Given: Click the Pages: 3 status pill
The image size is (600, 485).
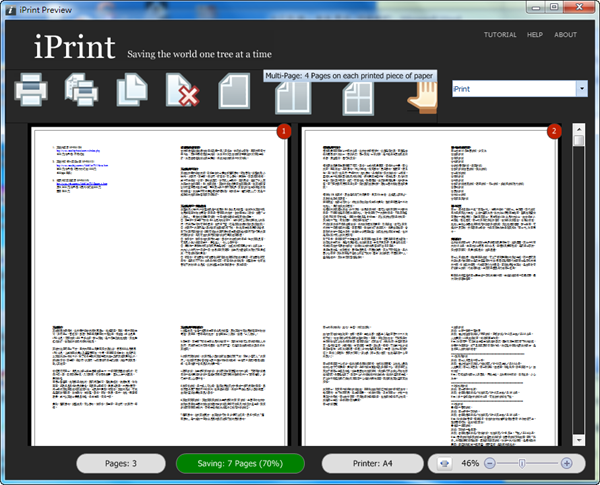Looking at the screenshot, I should pyautogui.click(x=121, y=464).
